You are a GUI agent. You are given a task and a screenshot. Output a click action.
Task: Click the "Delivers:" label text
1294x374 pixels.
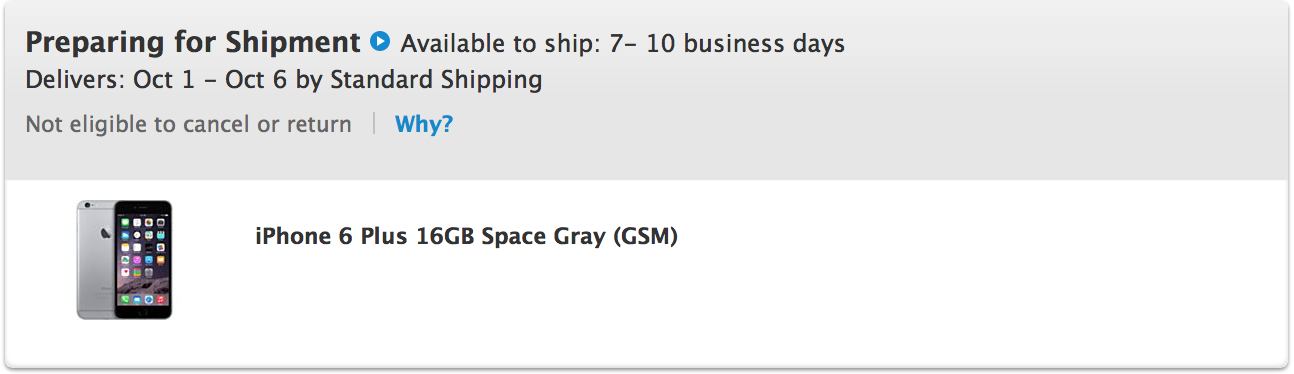pos(75,80)
